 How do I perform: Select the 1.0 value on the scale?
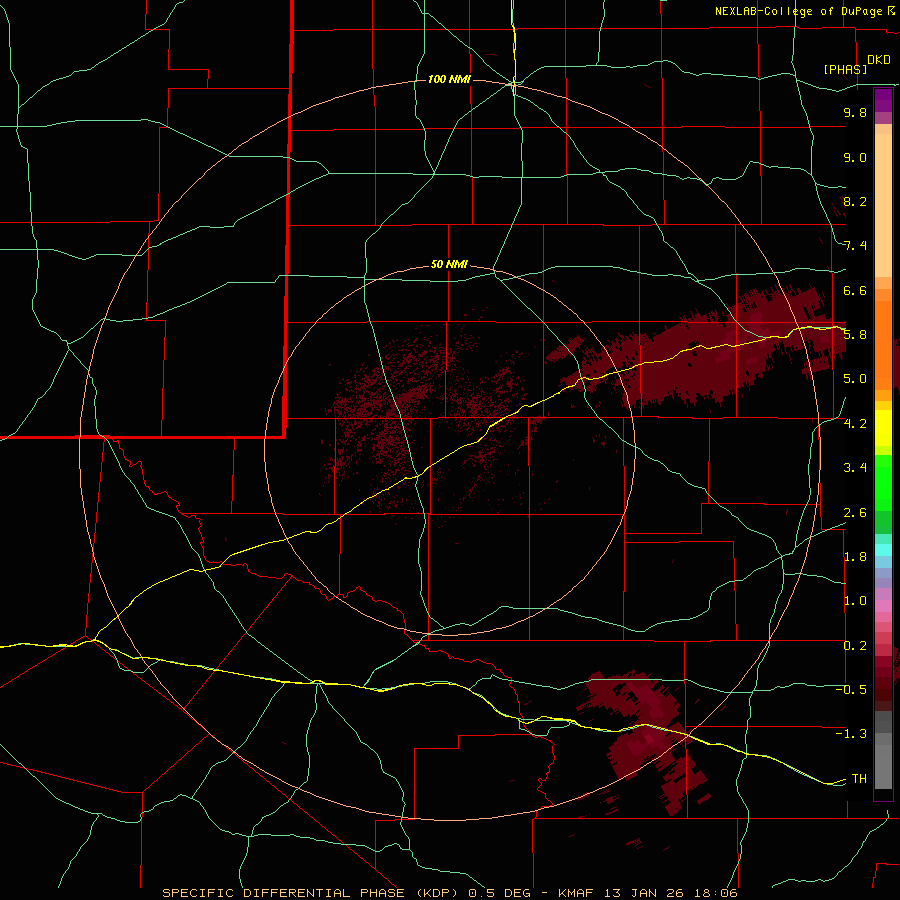(x=855, y=601)
